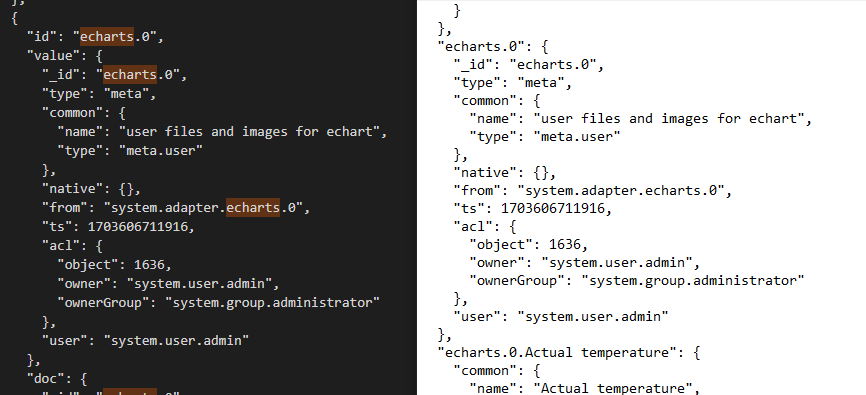Click "echarts.0.Actual temperature" key
The height and width of the screenshot is (395, 866).
pos(562,352)
